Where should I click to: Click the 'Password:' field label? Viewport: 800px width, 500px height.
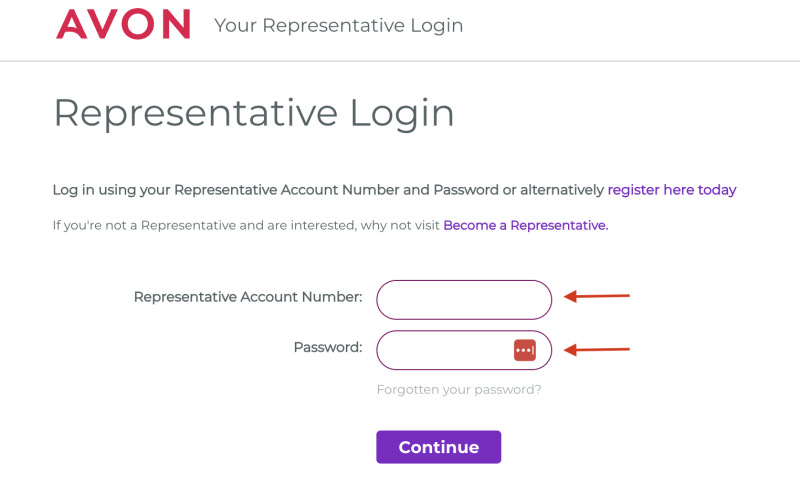(328, 347)
